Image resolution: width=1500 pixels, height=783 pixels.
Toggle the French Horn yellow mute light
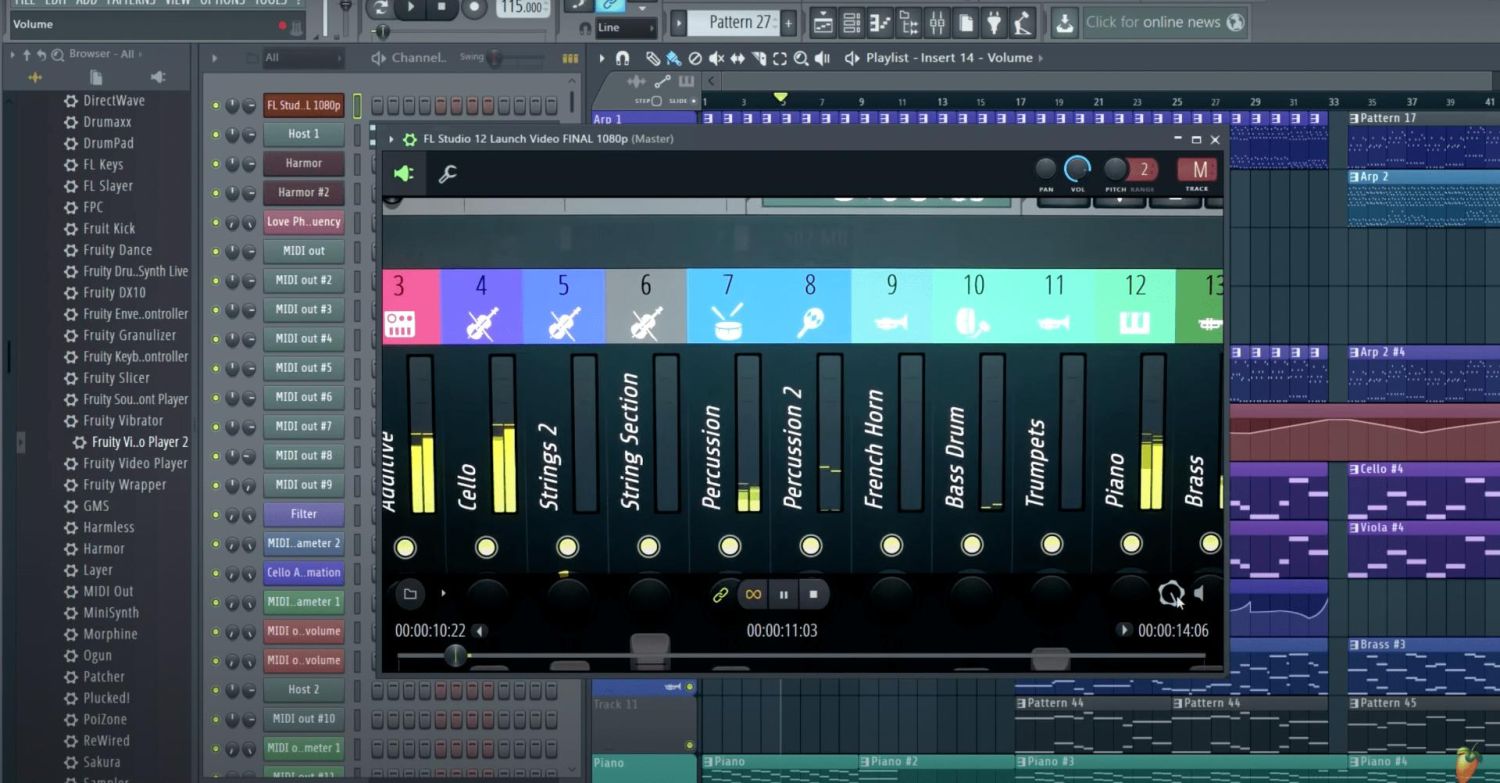tap(891, 546)
